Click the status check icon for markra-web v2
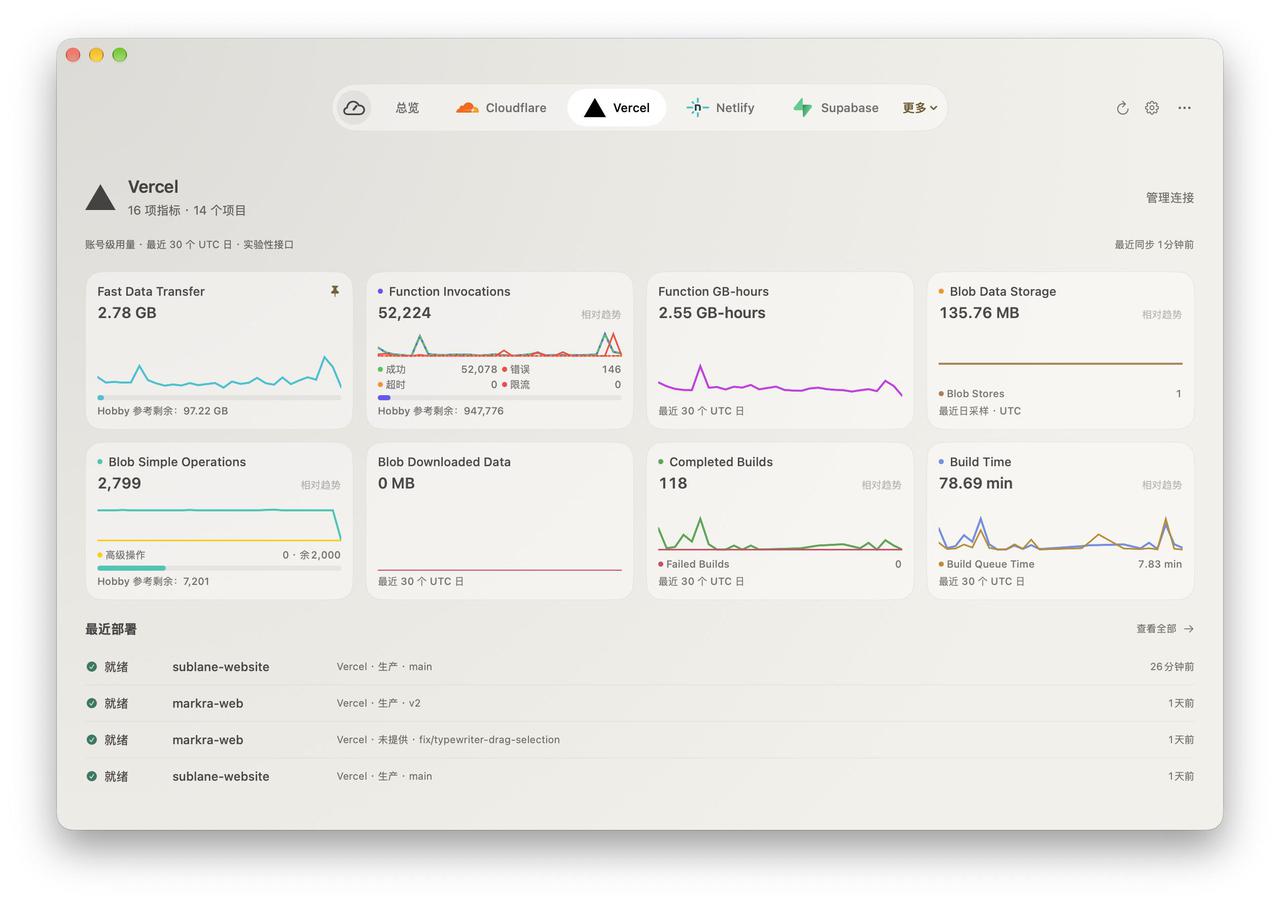 [x=92, y=703]
